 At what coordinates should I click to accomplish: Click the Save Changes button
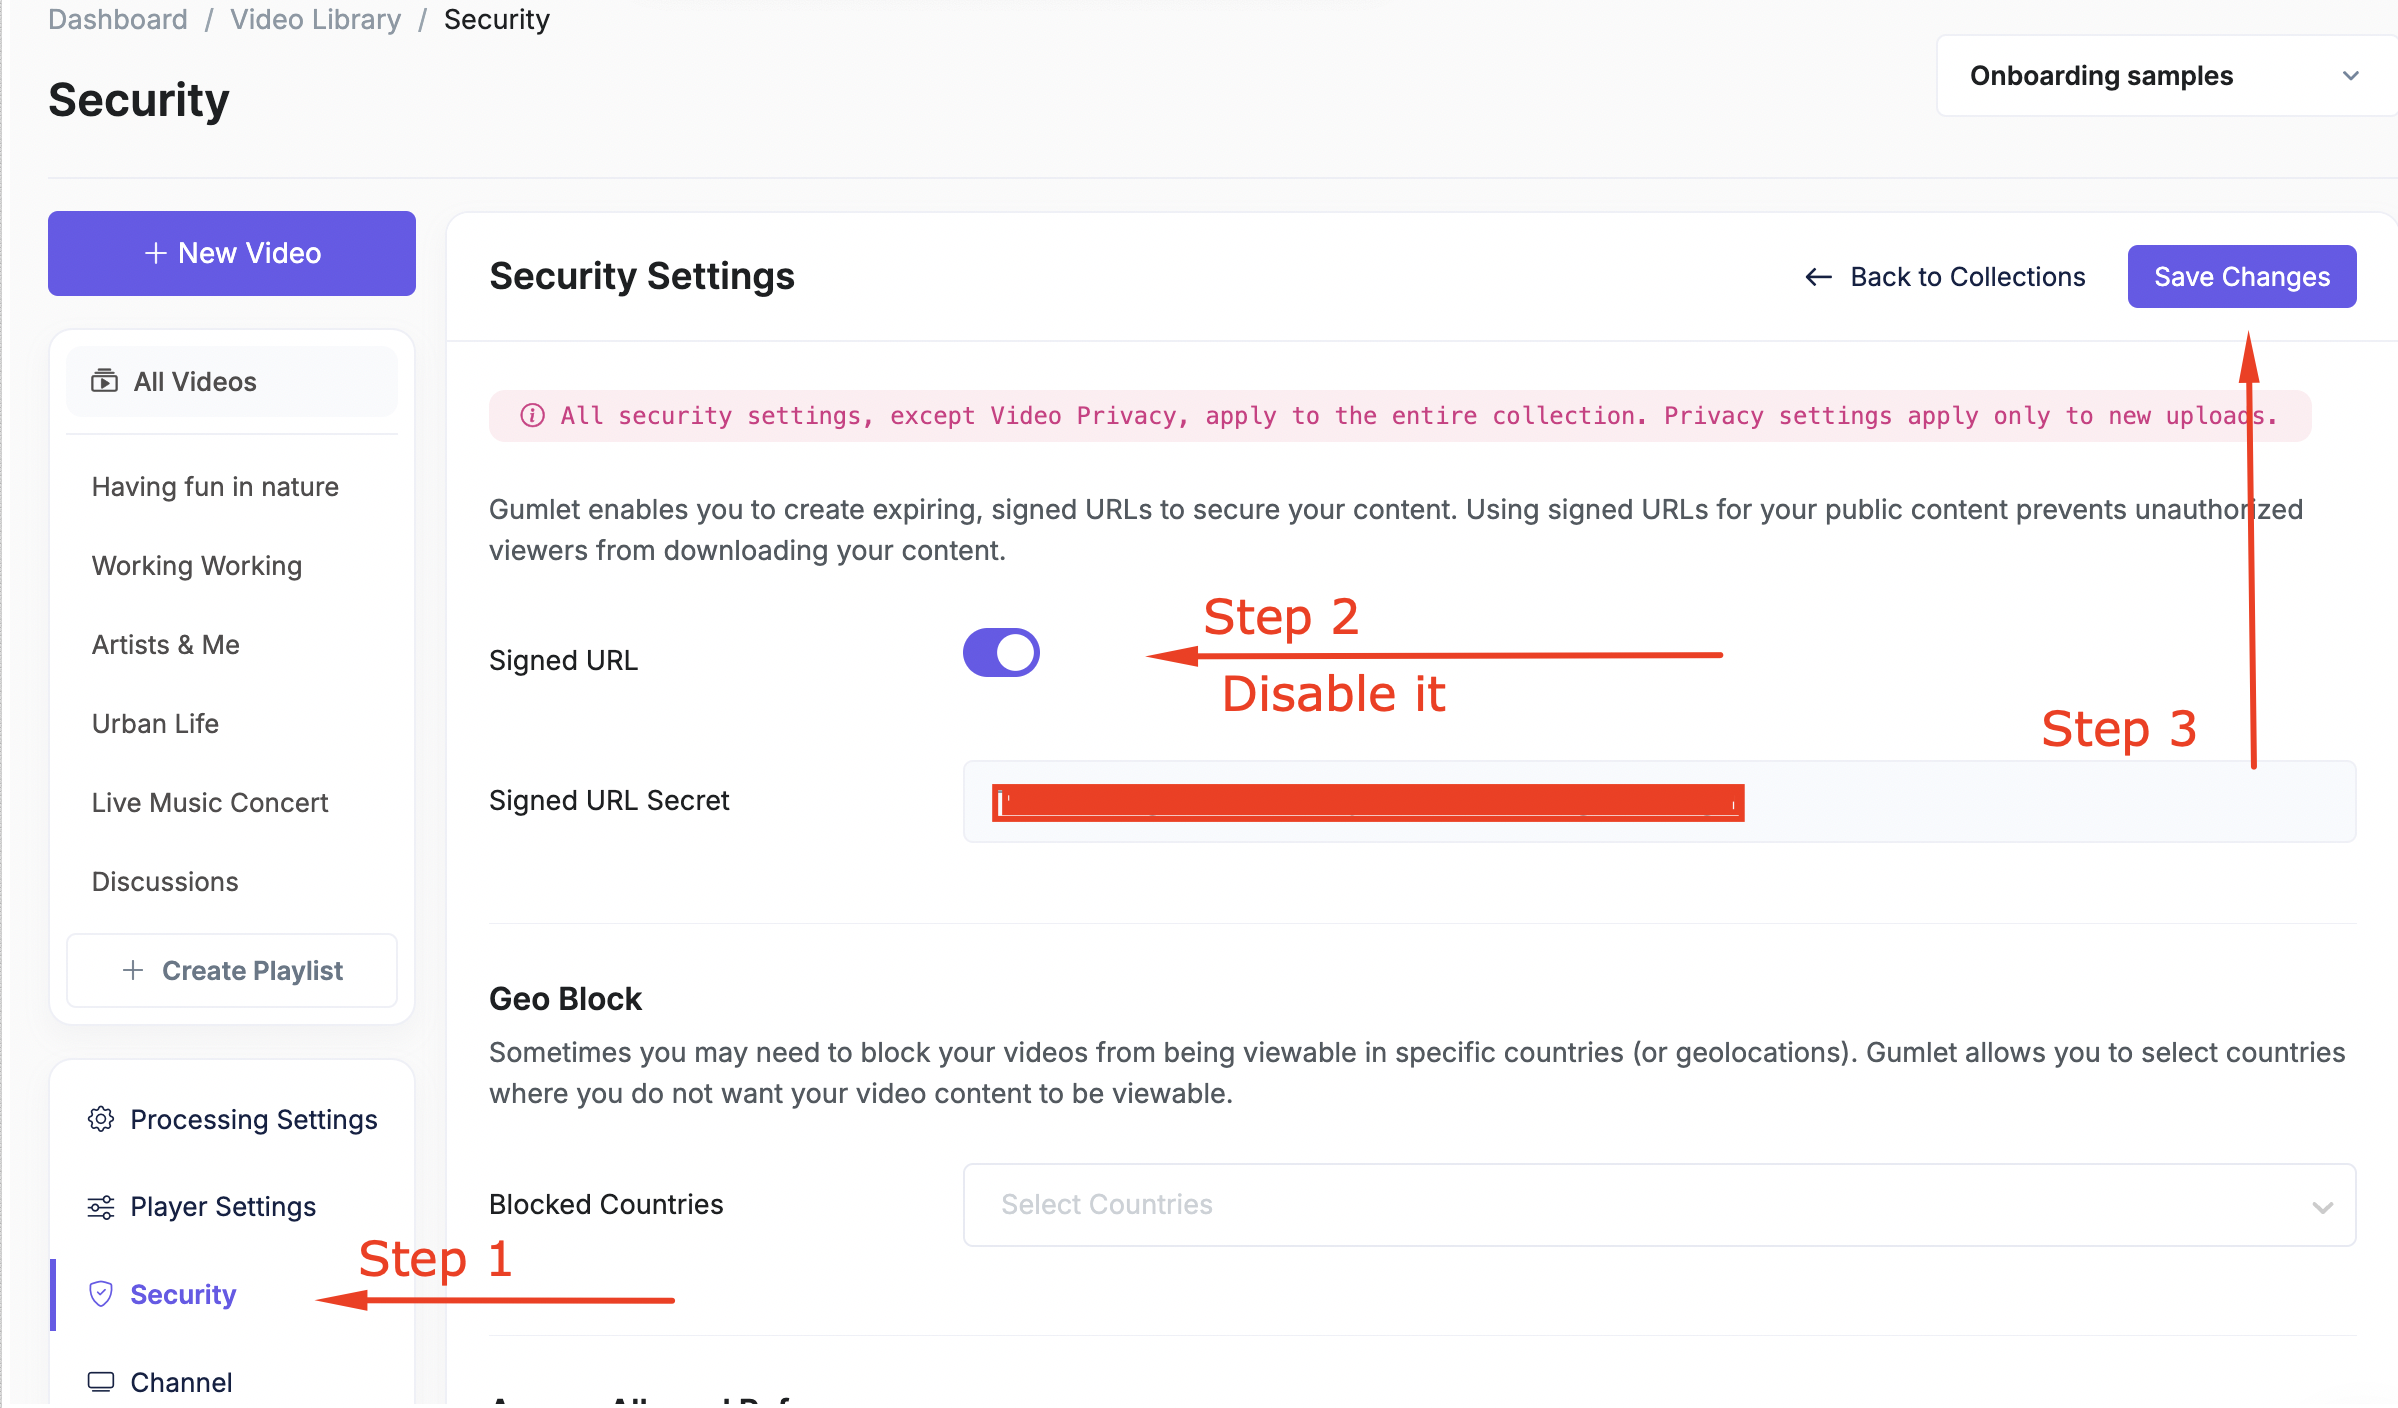click(2242, 277)
